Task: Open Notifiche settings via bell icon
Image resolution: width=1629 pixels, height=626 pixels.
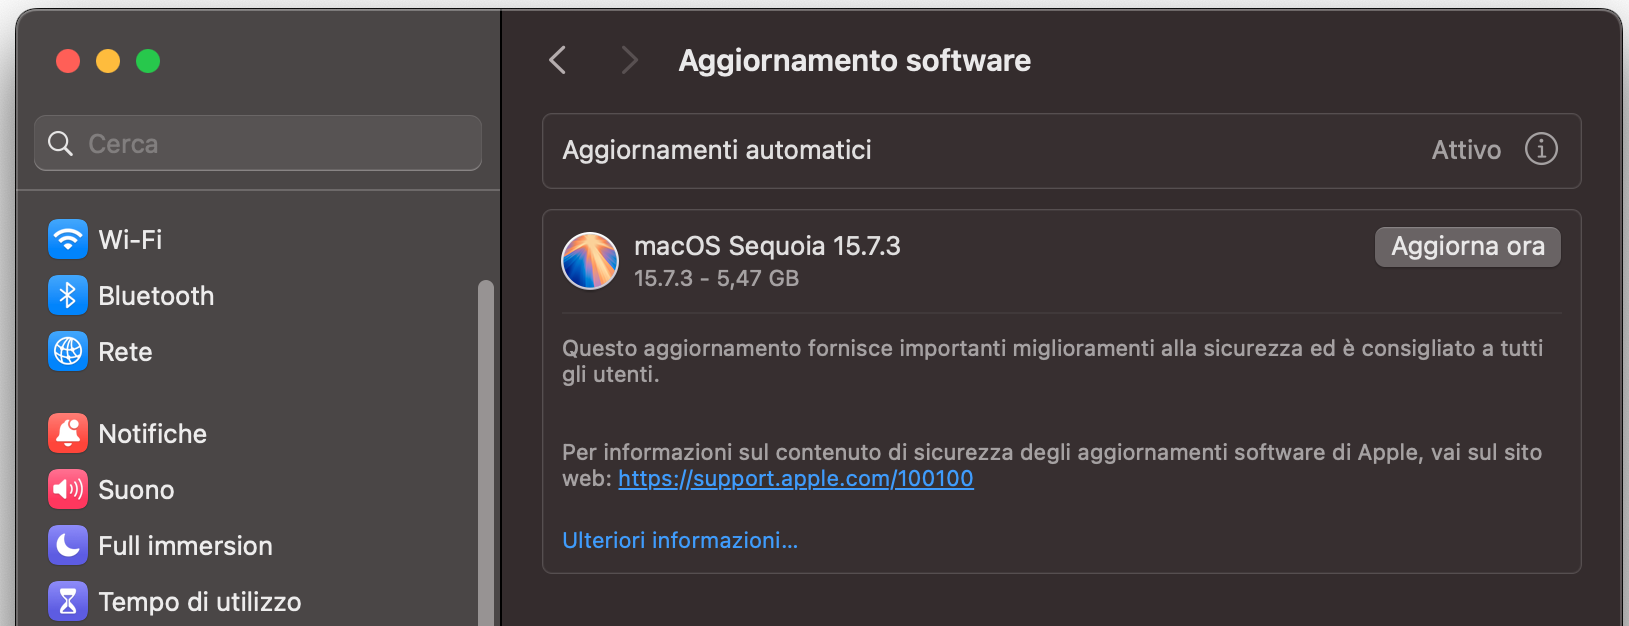Action: click(x=67, y=433)
